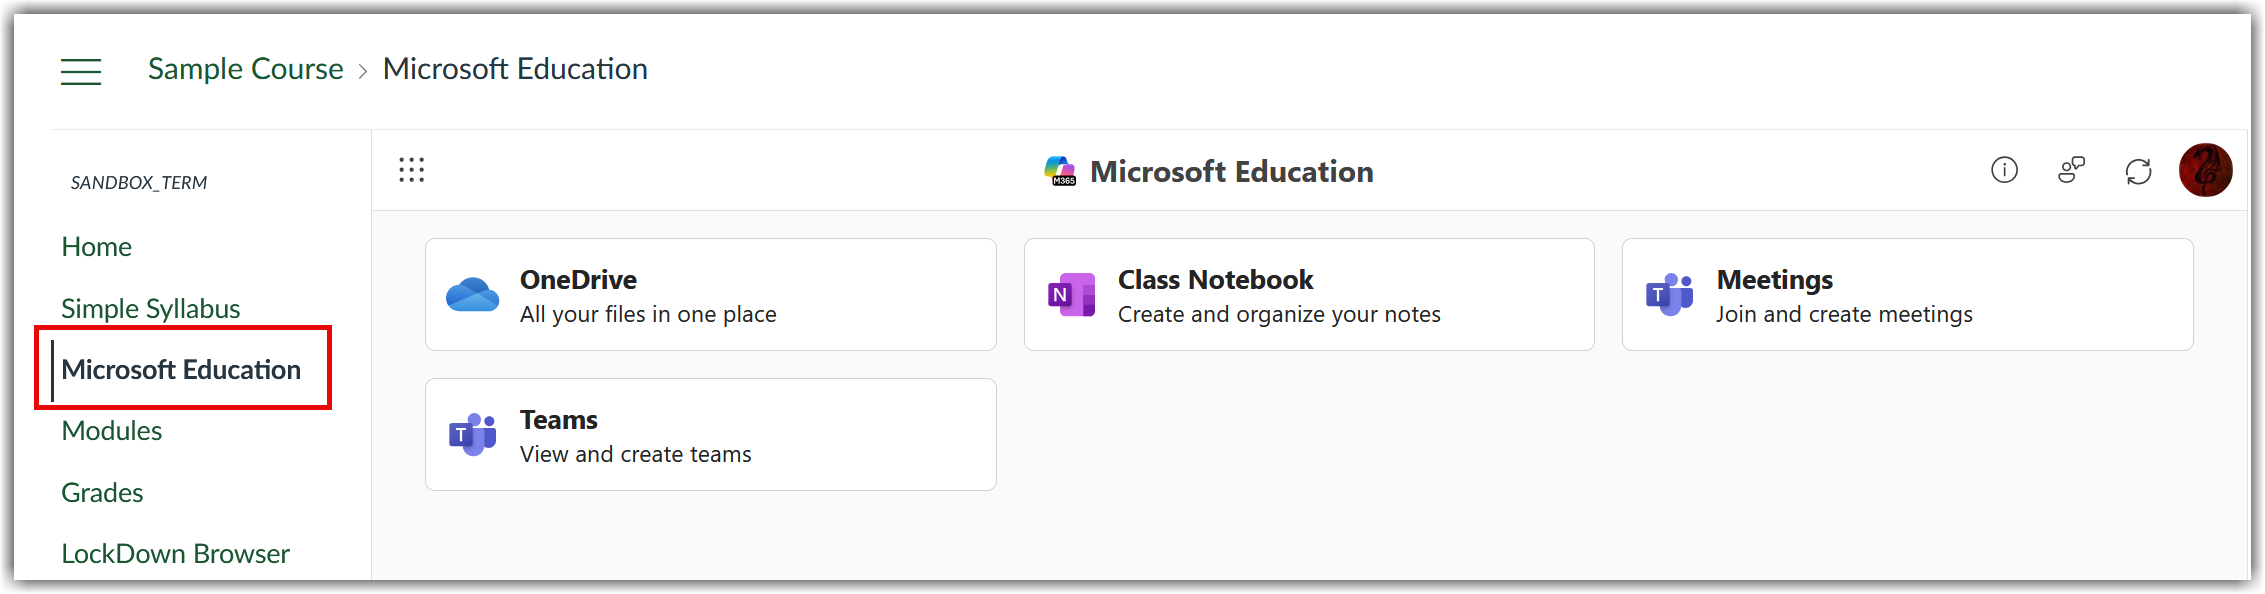Click the Class Notebook OneNote icon
Screen dimensions: 2265x594
point(1070,293)
